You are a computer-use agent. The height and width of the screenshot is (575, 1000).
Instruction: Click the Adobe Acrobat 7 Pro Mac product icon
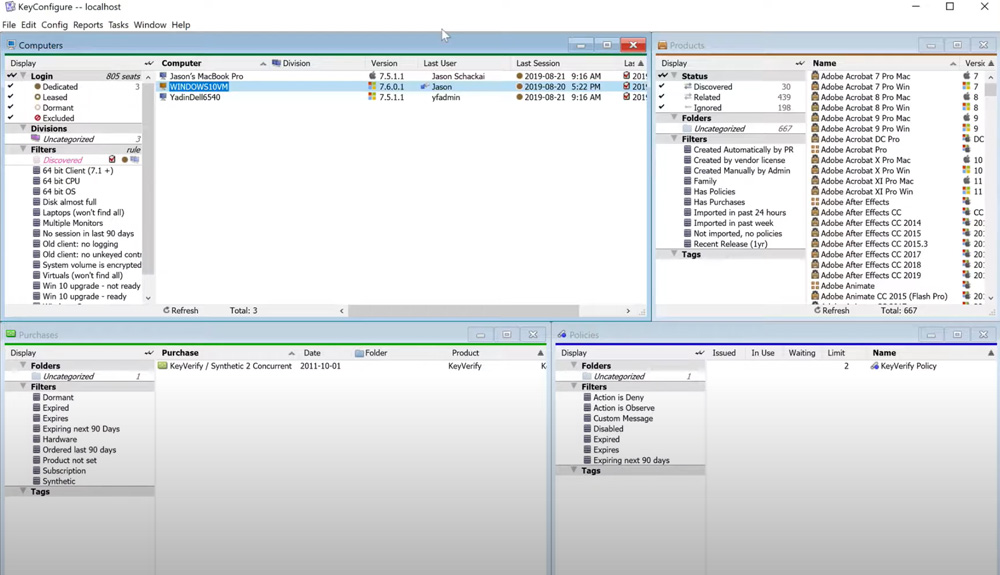click(x=815, y=76)
